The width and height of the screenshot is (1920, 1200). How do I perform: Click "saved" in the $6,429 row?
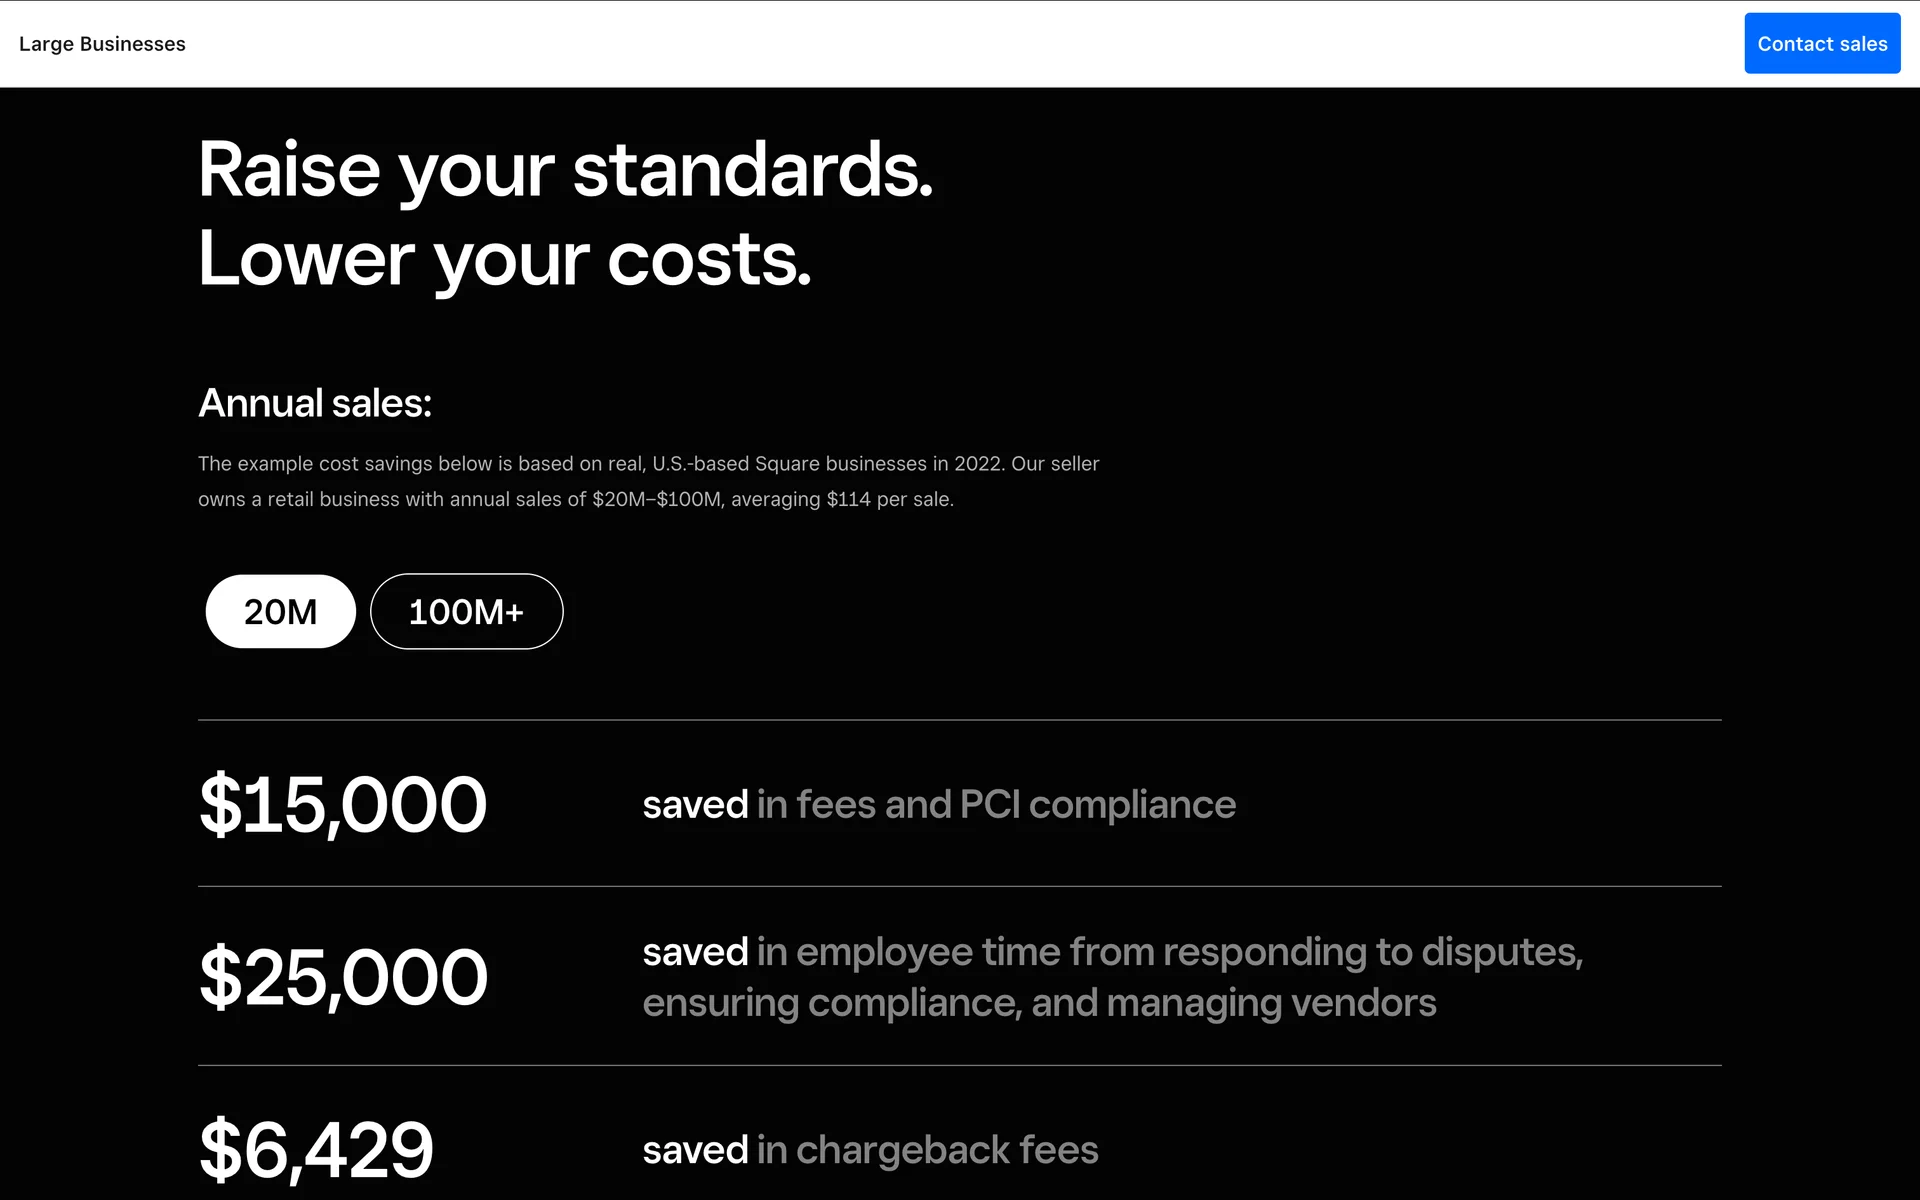click(x=695, y=1150)
